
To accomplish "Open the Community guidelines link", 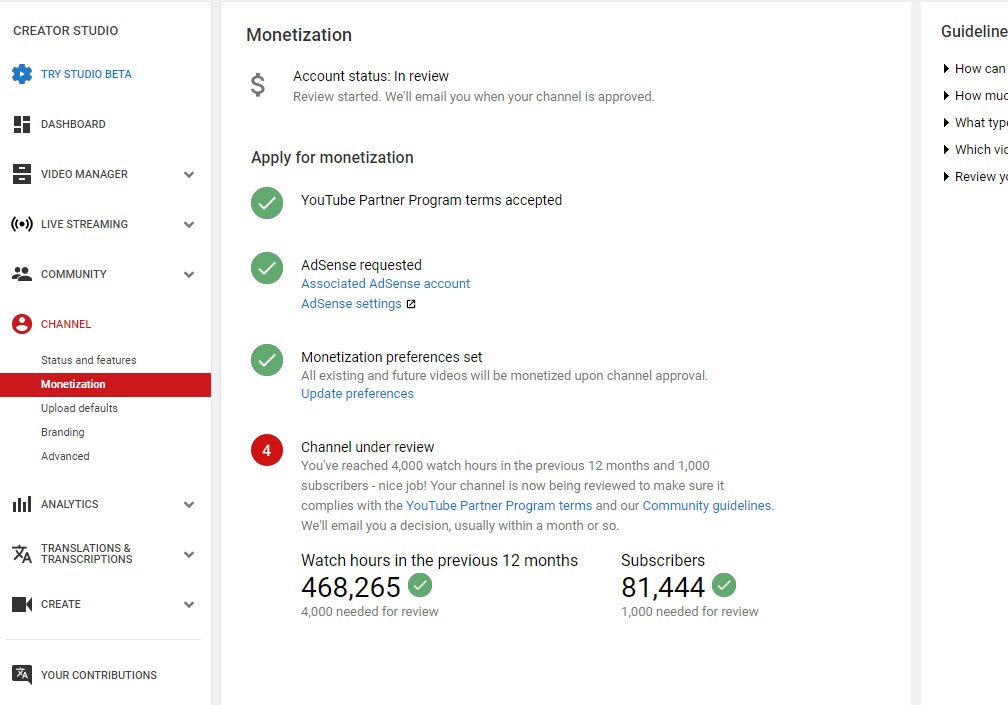I will click(706, 506).
